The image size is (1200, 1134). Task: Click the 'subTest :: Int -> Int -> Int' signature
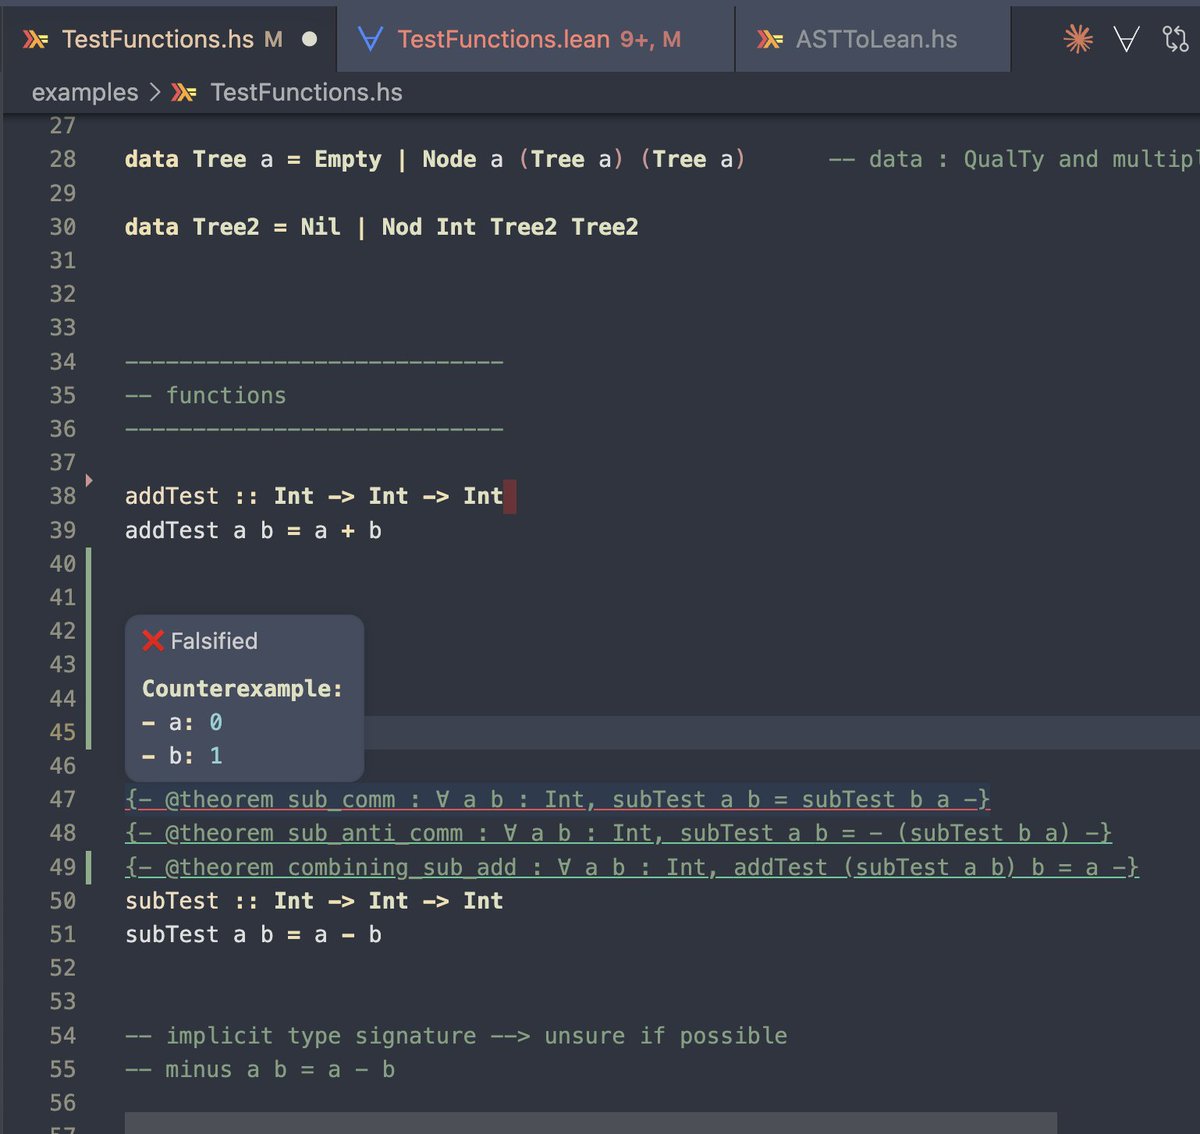pyautogui.click(x=314, y=901)
